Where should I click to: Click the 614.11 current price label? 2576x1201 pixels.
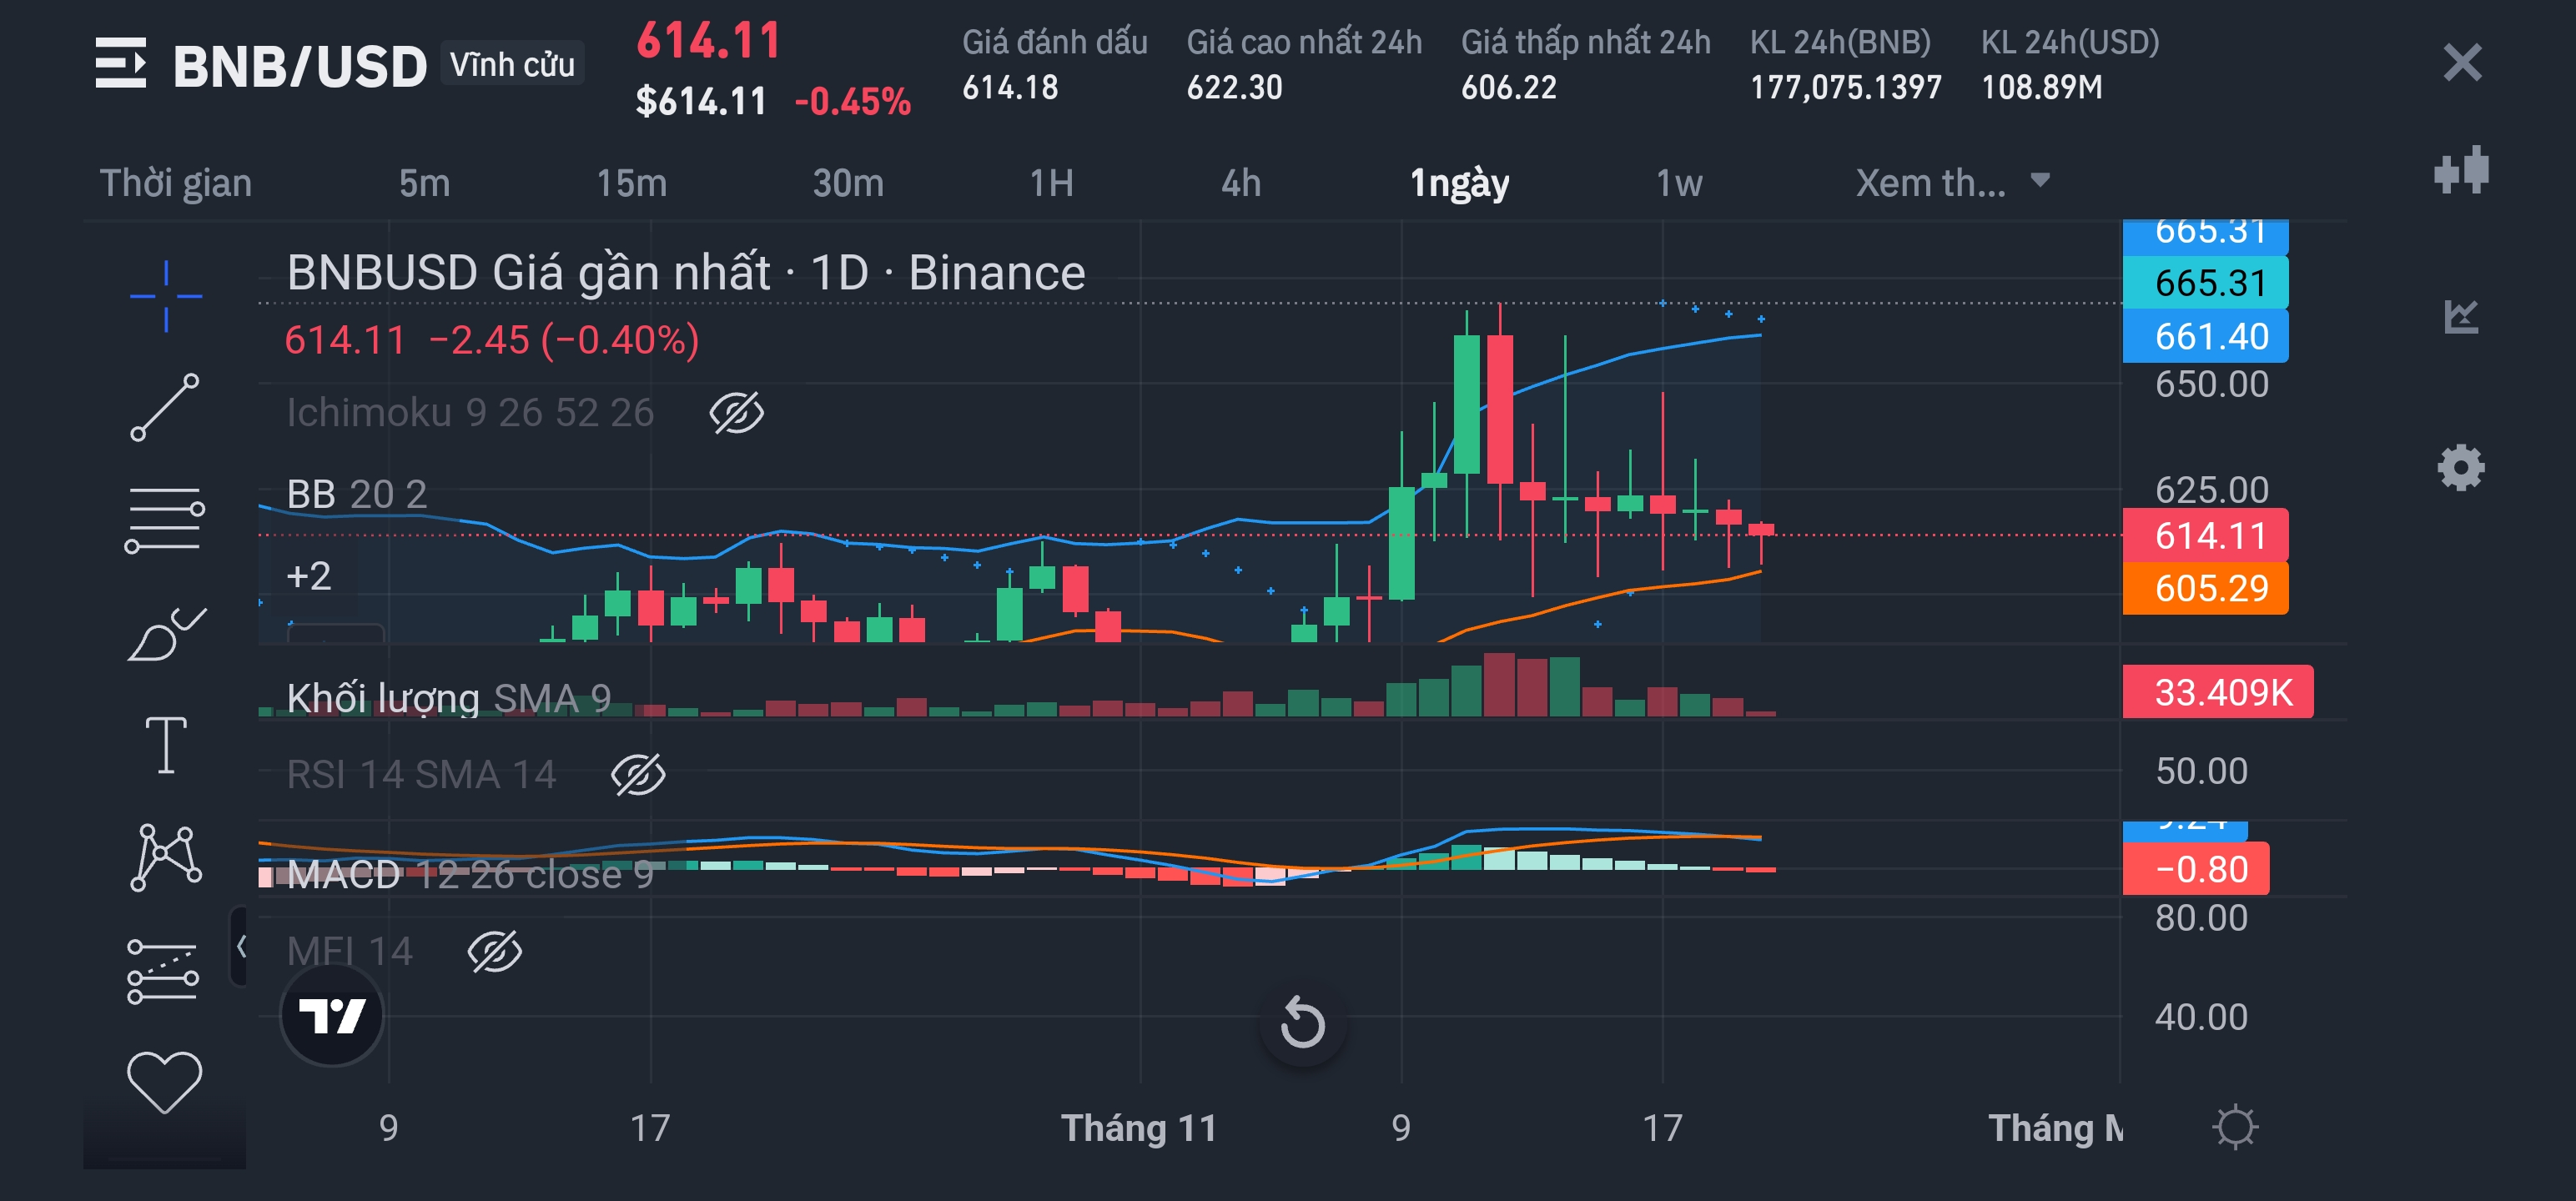[2204, 536]
